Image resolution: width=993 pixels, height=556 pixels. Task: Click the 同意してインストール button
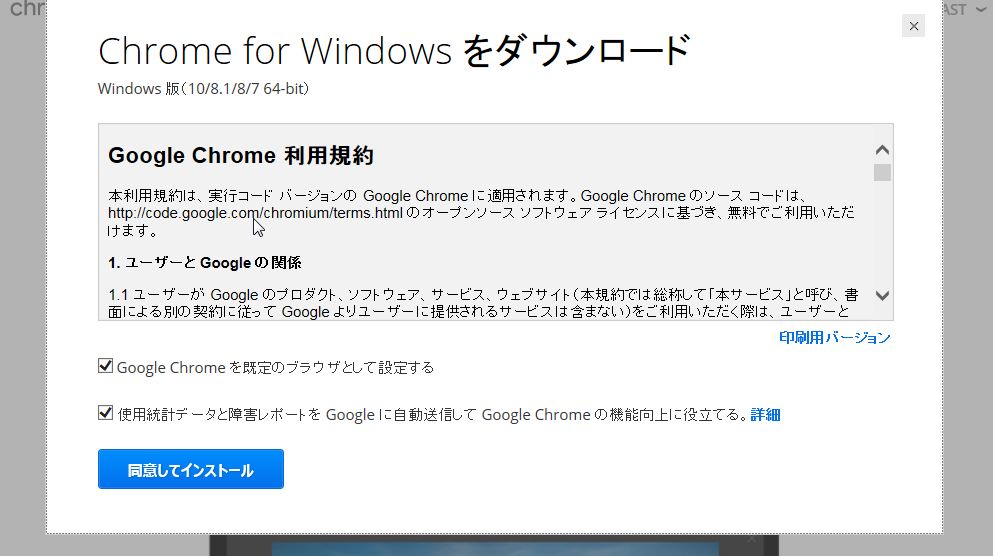(x=191, y=469)
